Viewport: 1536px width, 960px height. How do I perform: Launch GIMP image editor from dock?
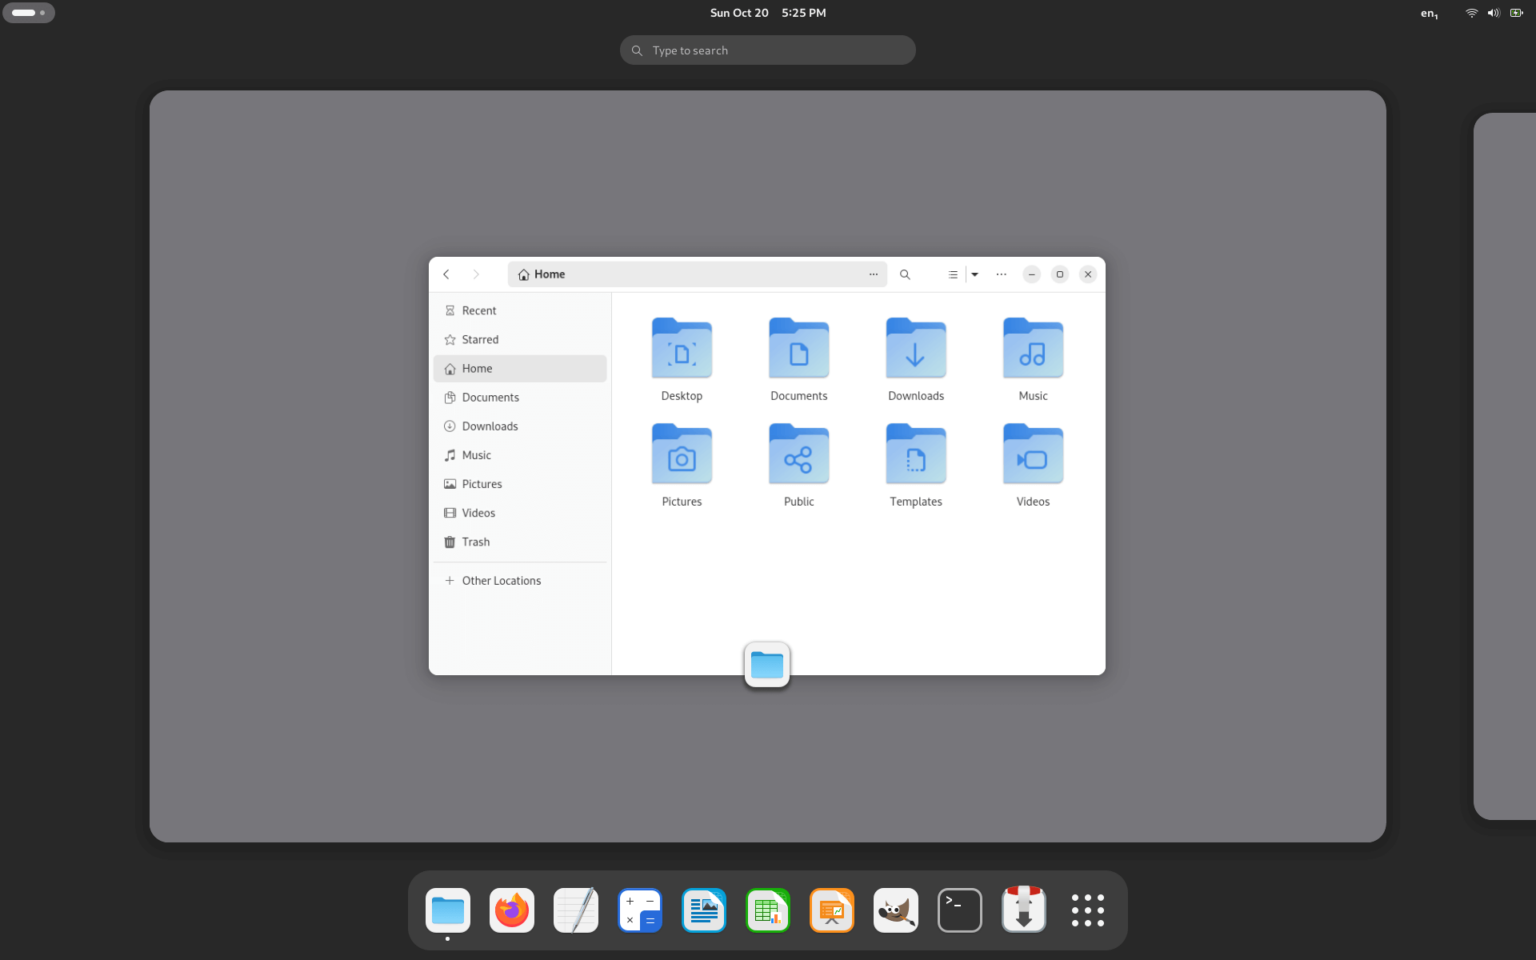pyautogui.click(x=896, y=911)
